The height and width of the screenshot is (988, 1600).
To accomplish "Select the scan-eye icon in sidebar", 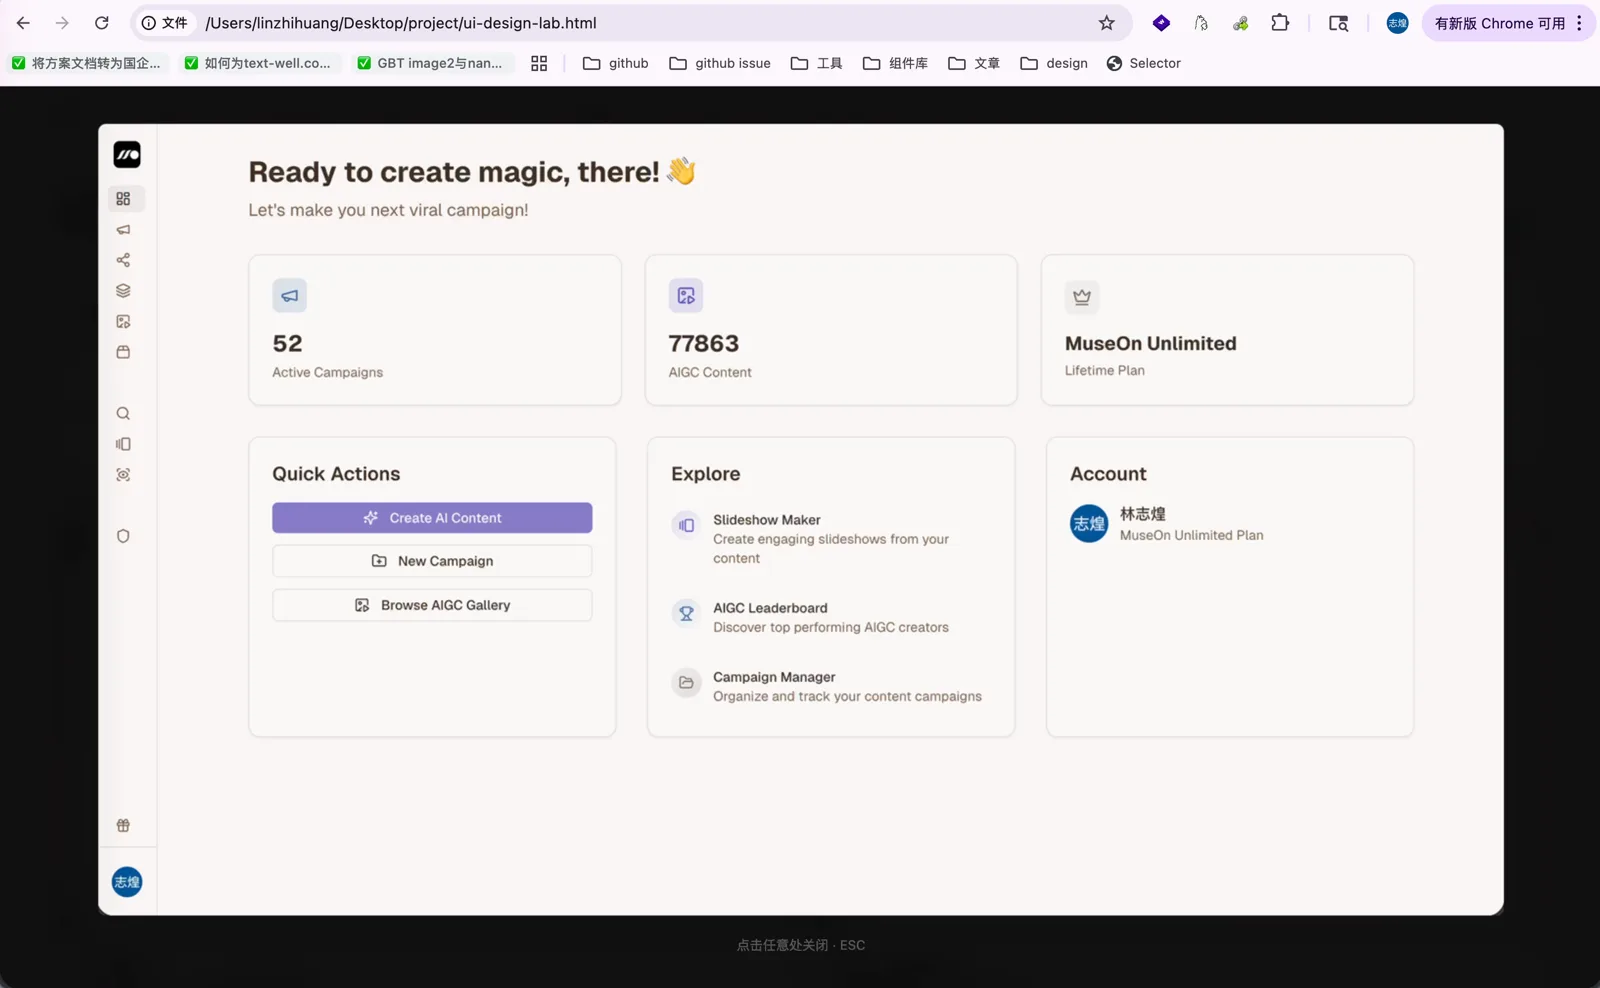I will tap(123, 475).
